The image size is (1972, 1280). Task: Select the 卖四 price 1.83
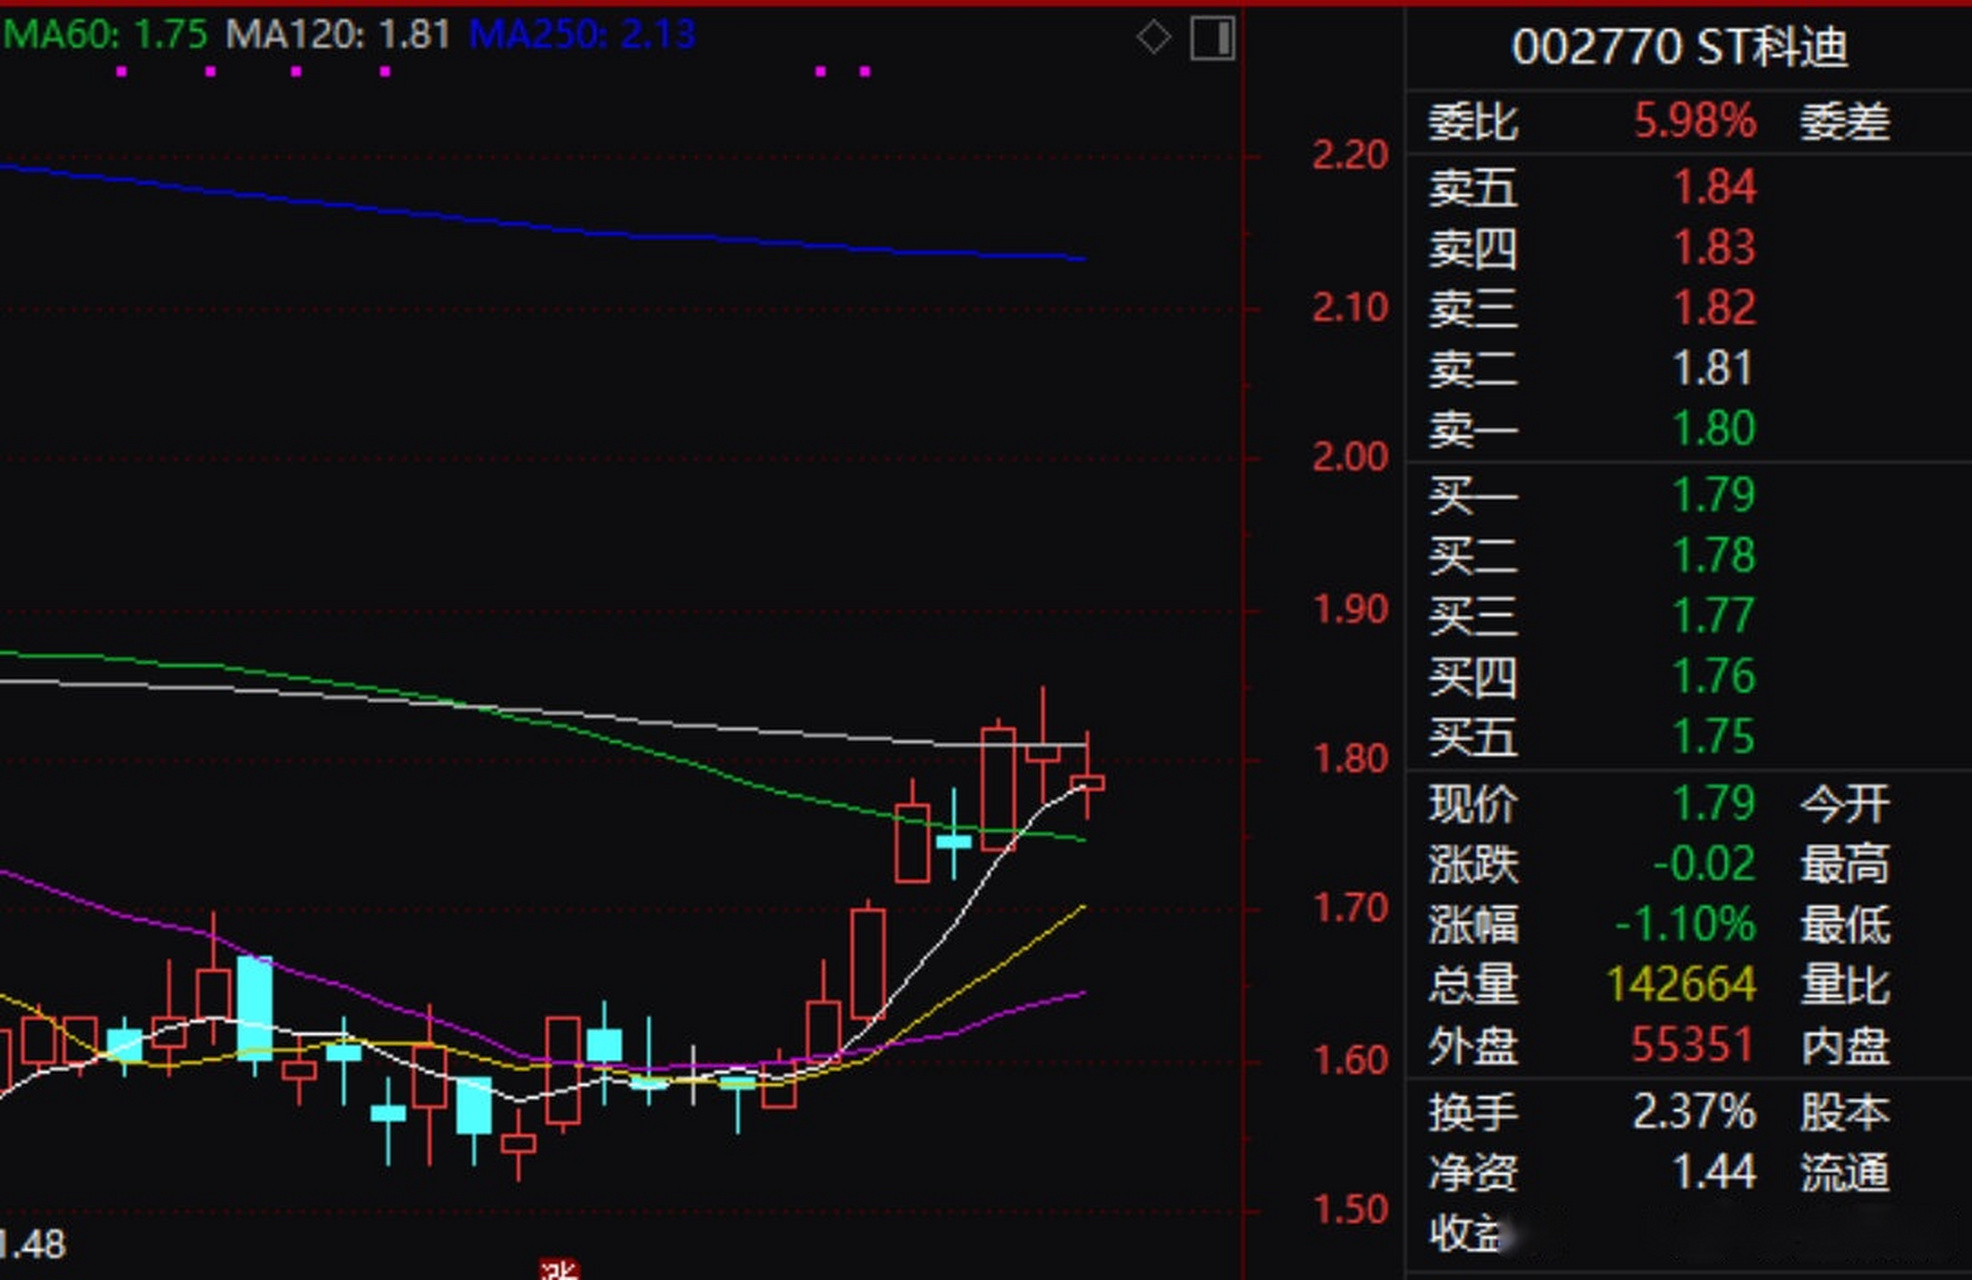click(1715, 247)
